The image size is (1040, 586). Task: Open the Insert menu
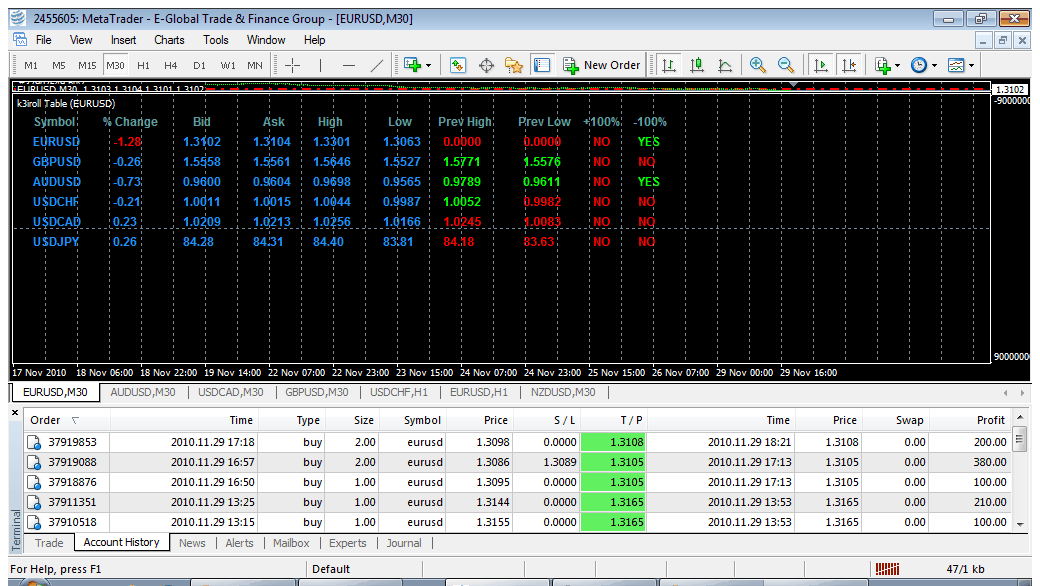click(x=123, y=40)
